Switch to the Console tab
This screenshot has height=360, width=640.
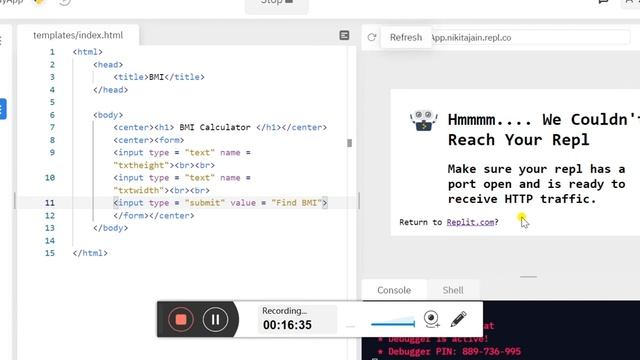coord(394,290)
